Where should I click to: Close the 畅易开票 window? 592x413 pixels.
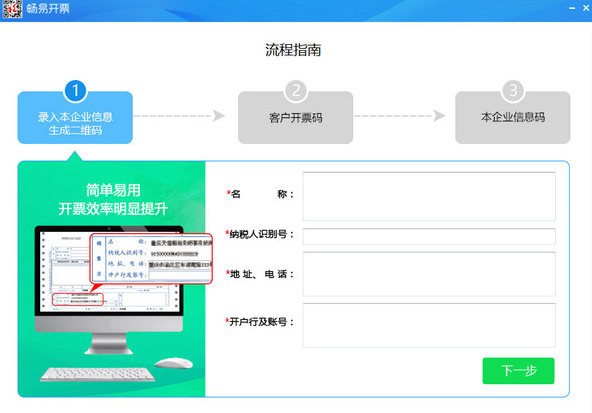tap(586, 8)
